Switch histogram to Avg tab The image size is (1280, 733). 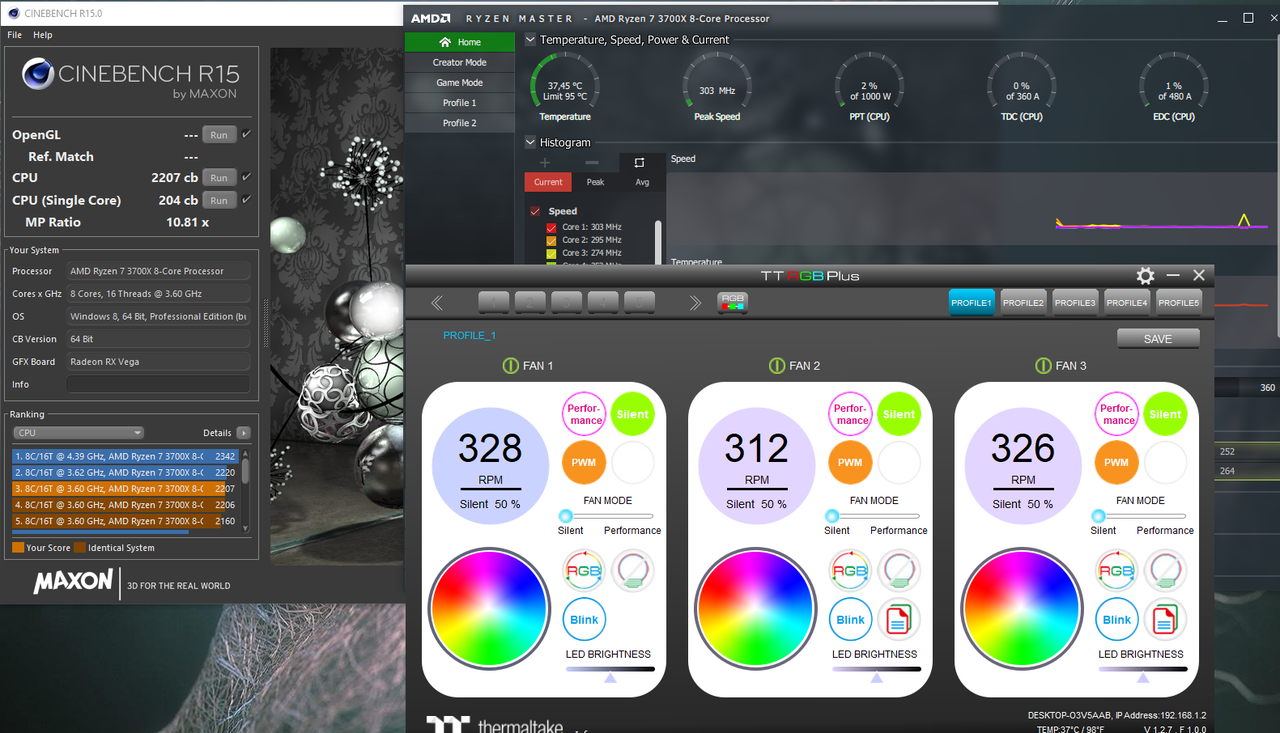tap(642, 182)
